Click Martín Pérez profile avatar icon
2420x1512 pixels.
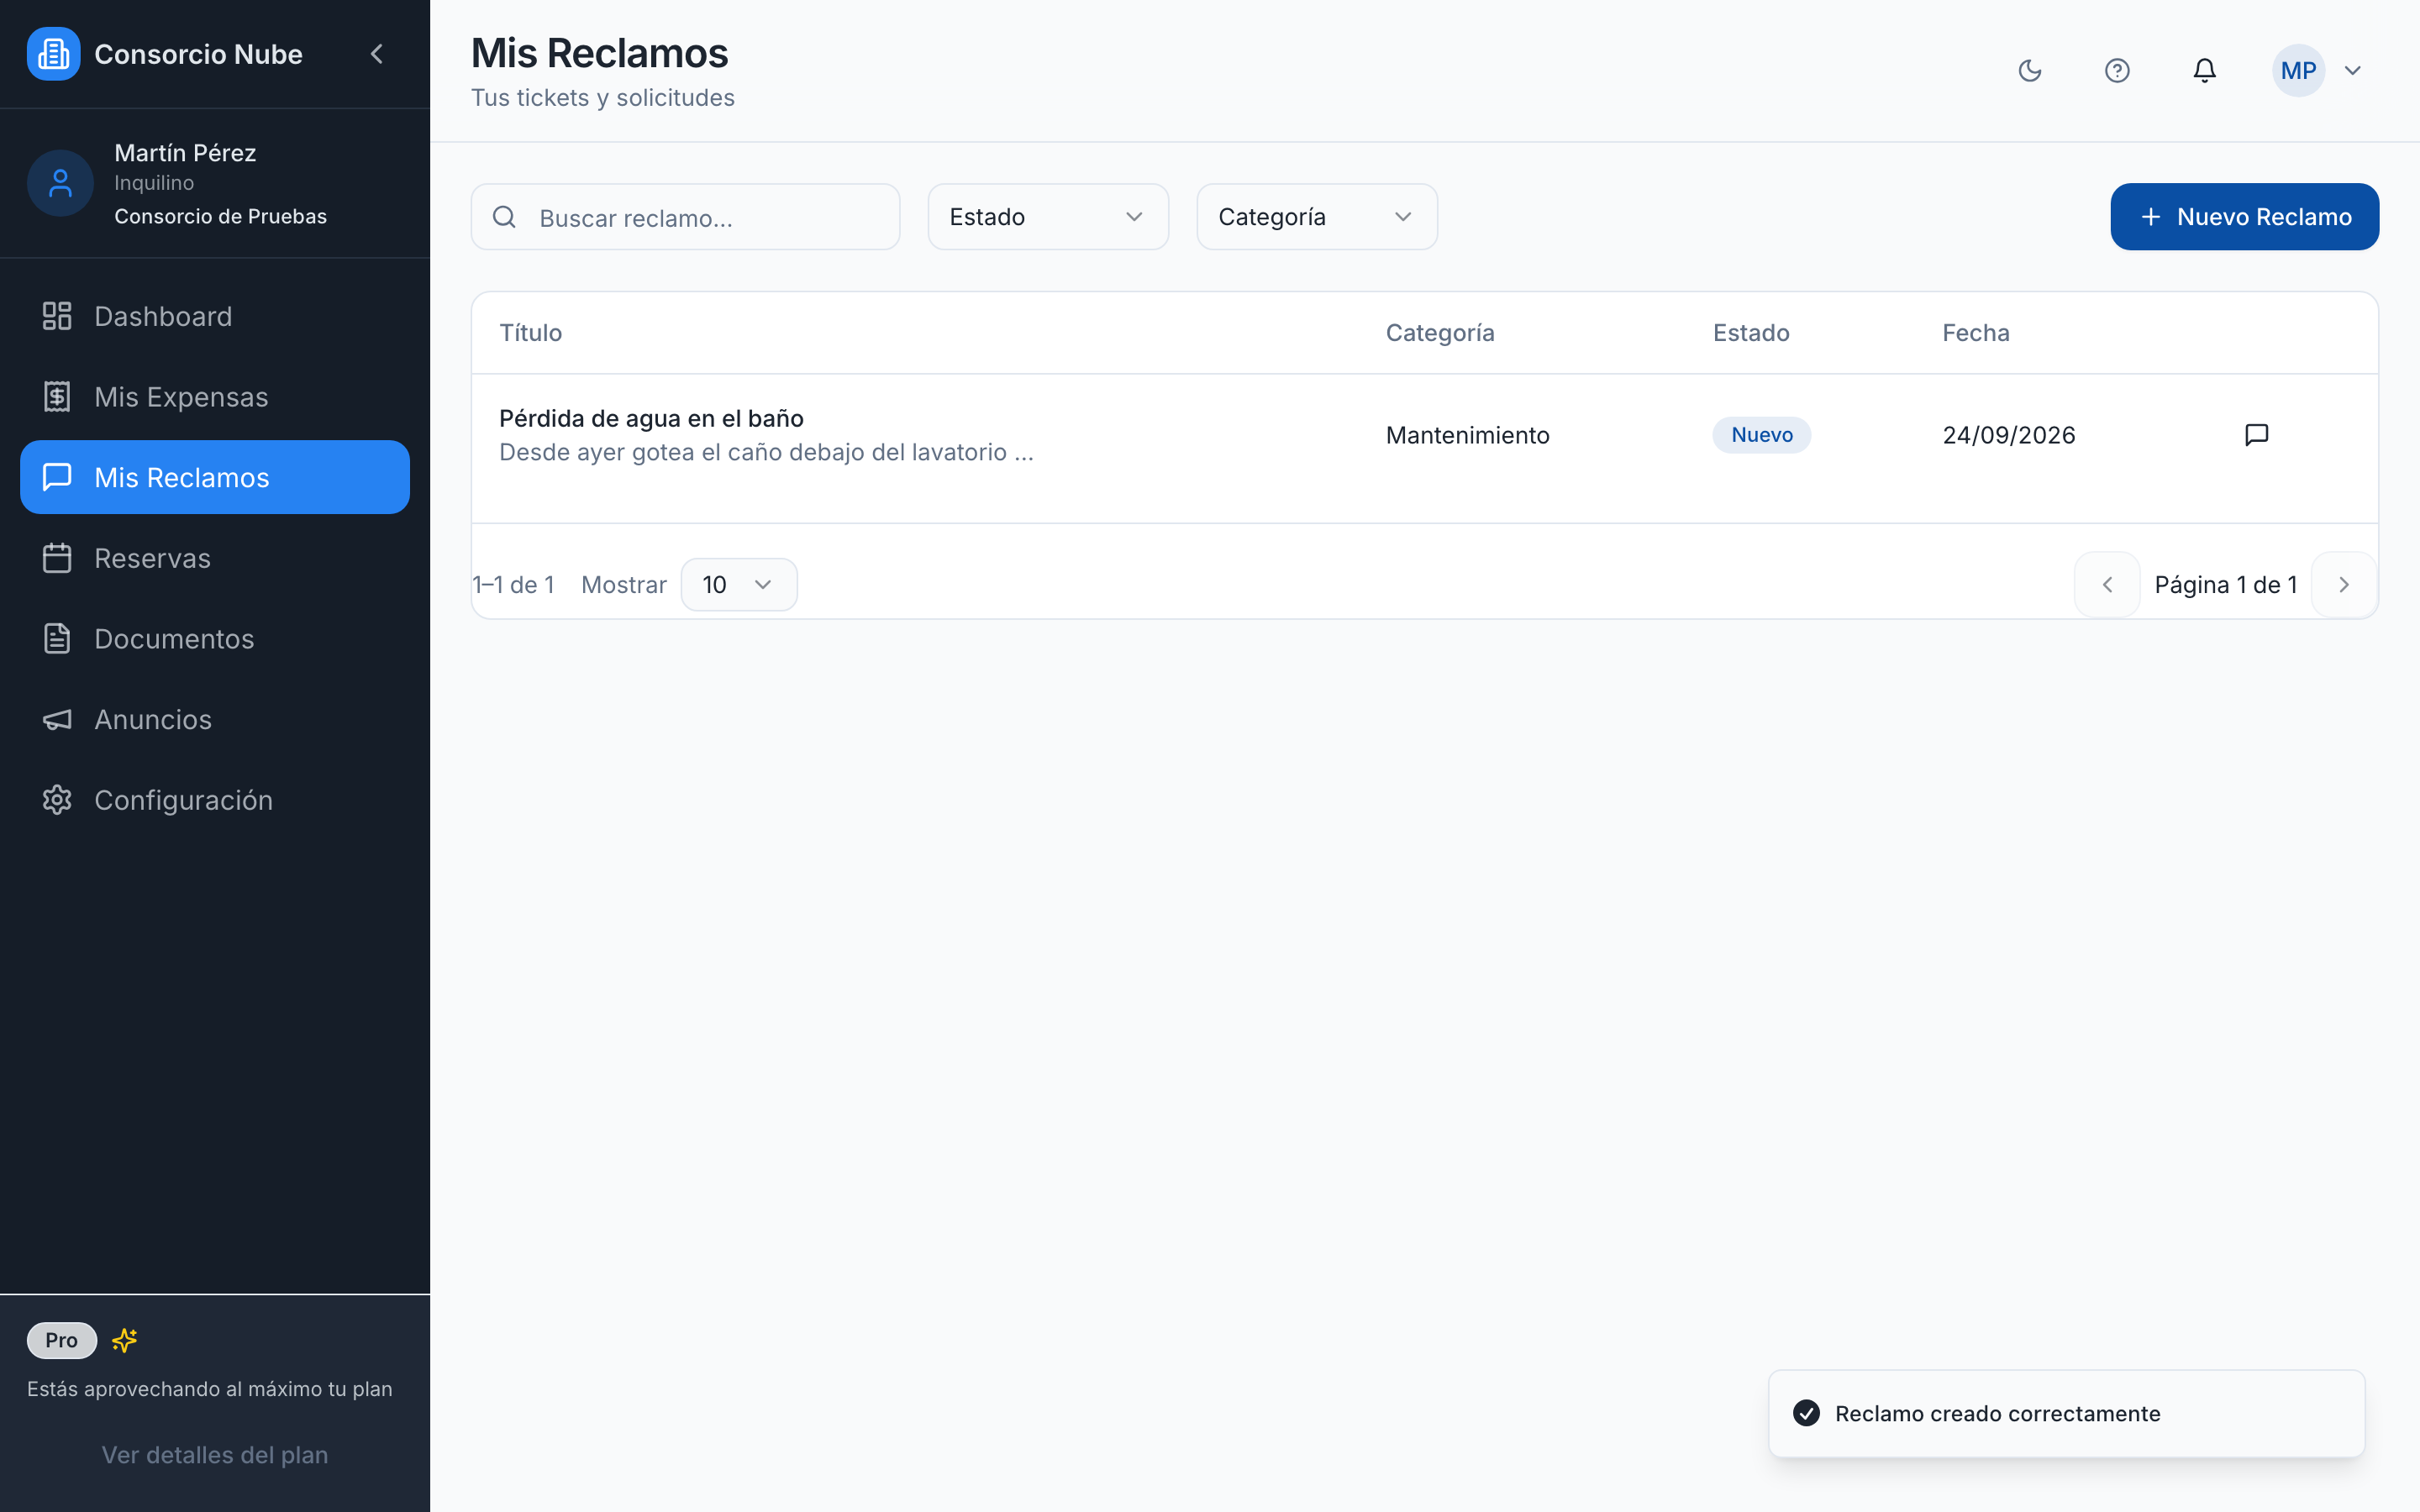point(60,183)
